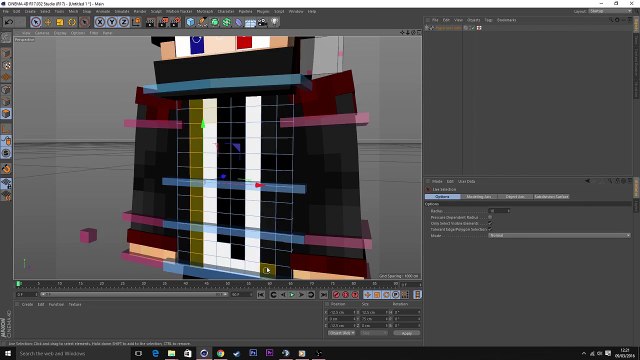Click Enable Axis icon in left sidebar
The width and height of the screenshot is (640, 360).
coord(6,129)
